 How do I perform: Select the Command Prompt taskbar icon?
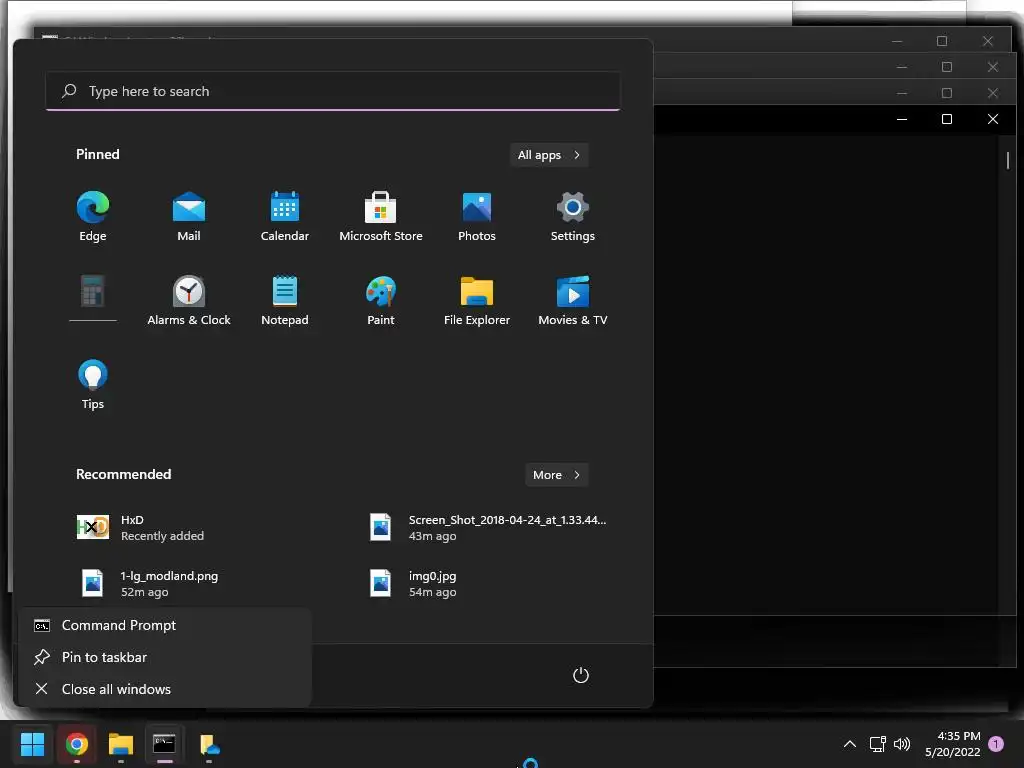165,744
